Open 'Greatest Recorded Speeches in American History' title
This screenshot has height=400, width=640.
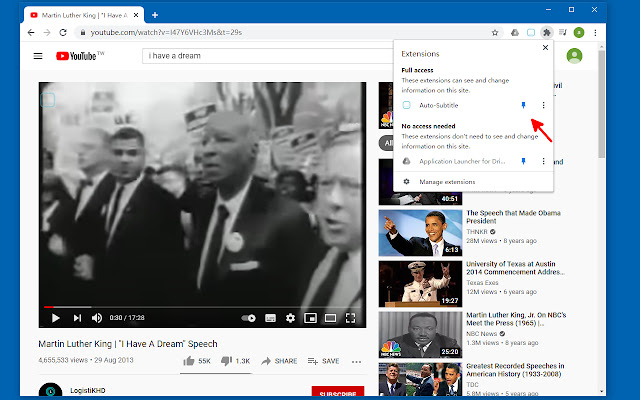pos(515,370)
